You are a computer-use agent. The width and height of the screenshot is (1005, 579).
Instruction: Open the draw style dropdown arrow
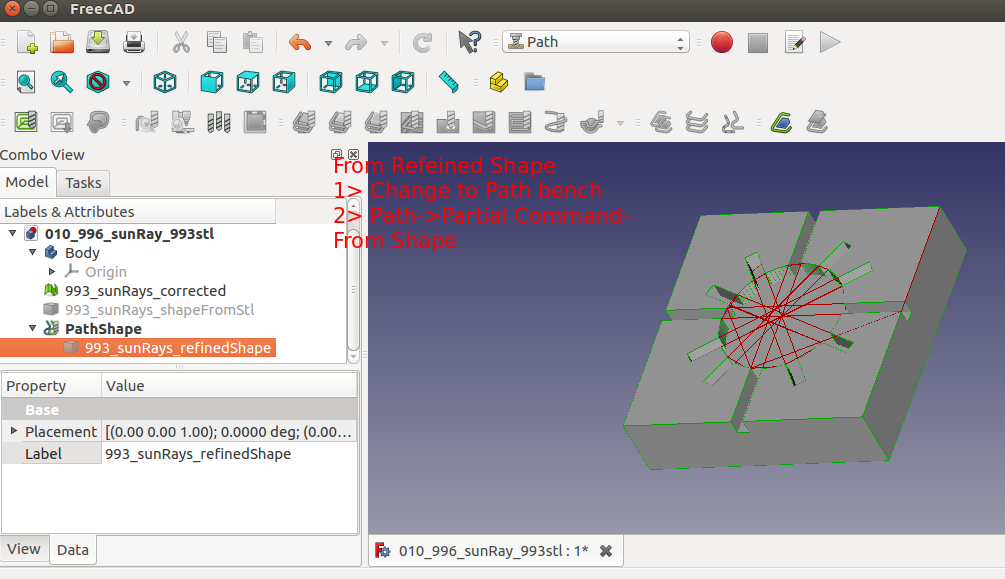click(126, 83)
